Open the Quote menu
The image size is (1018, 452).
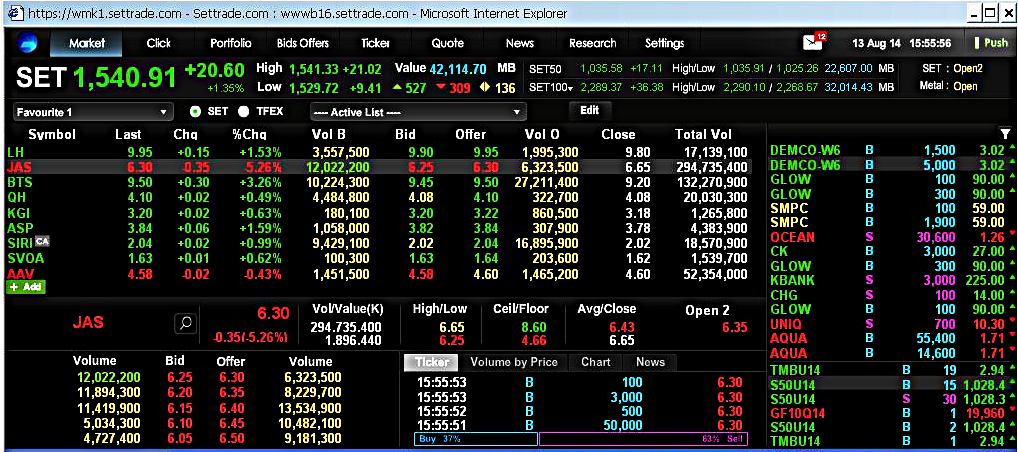tap(448, 44)
